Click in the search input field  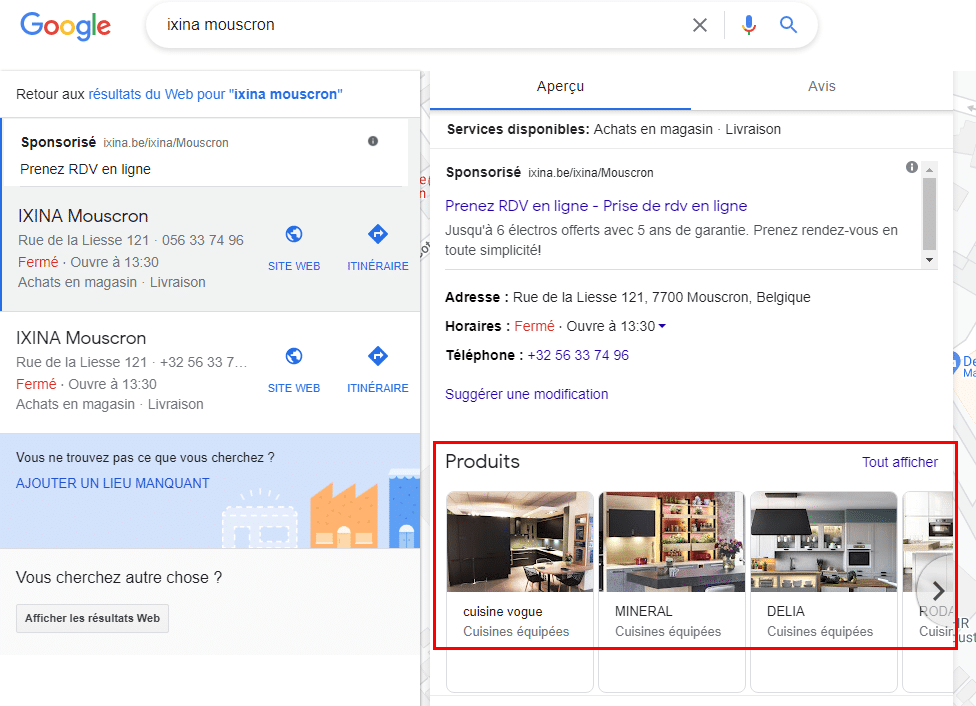(420, 25)
